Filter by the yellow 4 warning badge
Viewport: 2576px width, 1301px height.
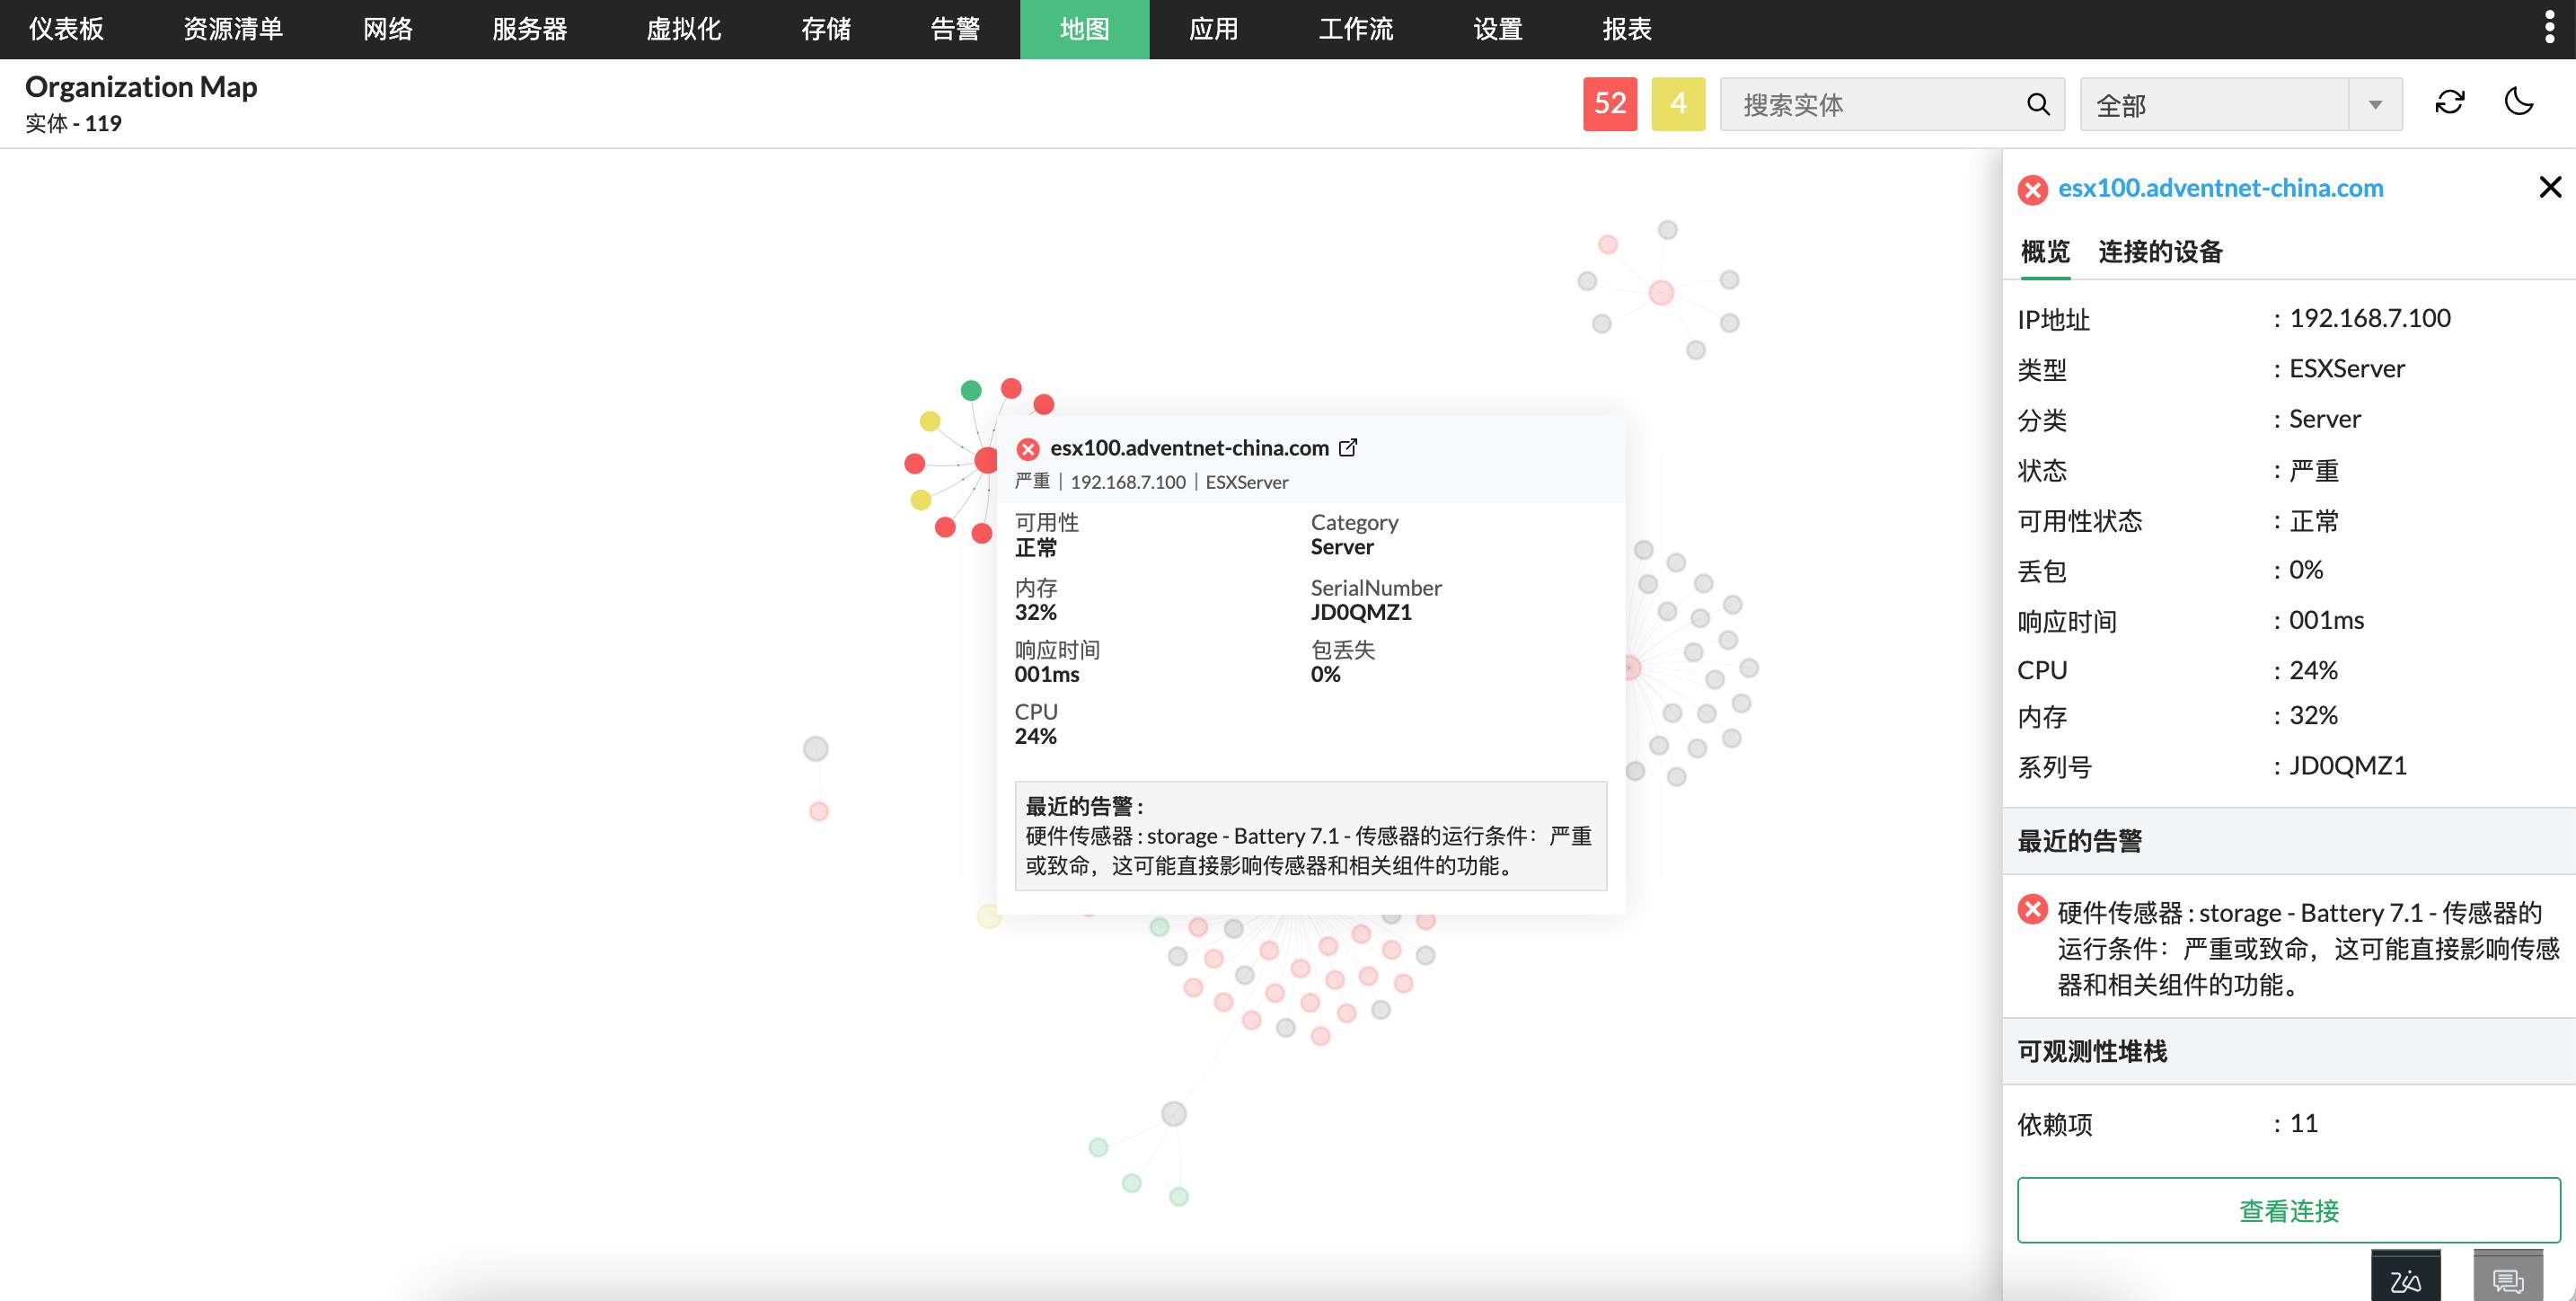point(1677,103)
